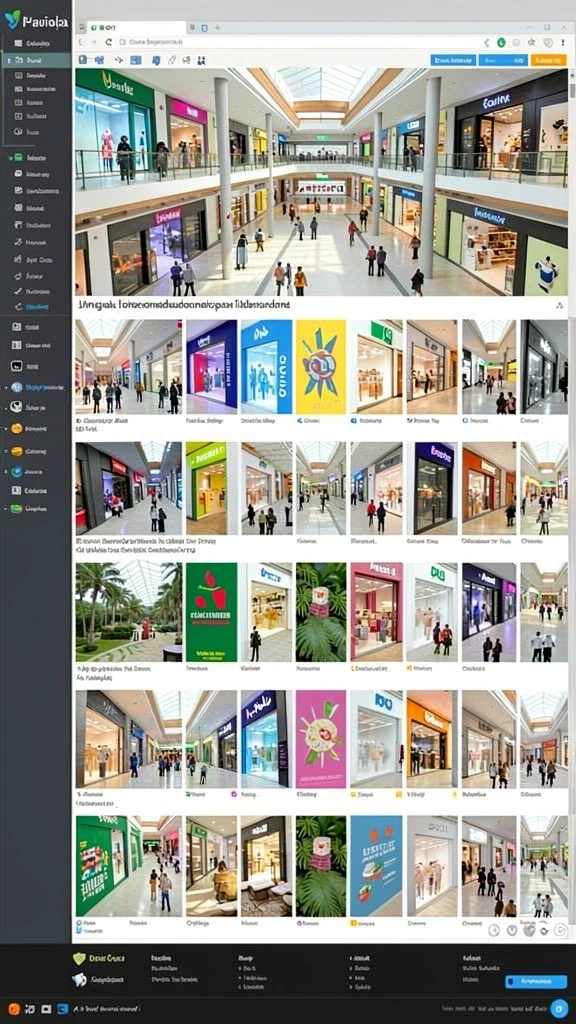Click the bookmark star icon in browser bar

click(x=532, y=42)
